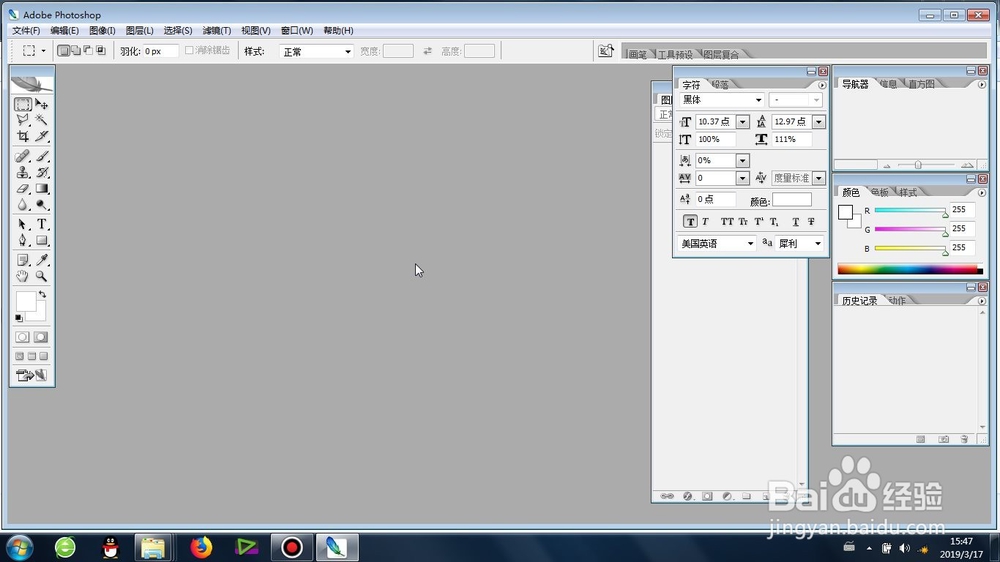Select the Rectangle shape tool
Image resolution: width=1000 pixels, height=562 pixels.
coord(41,240)
